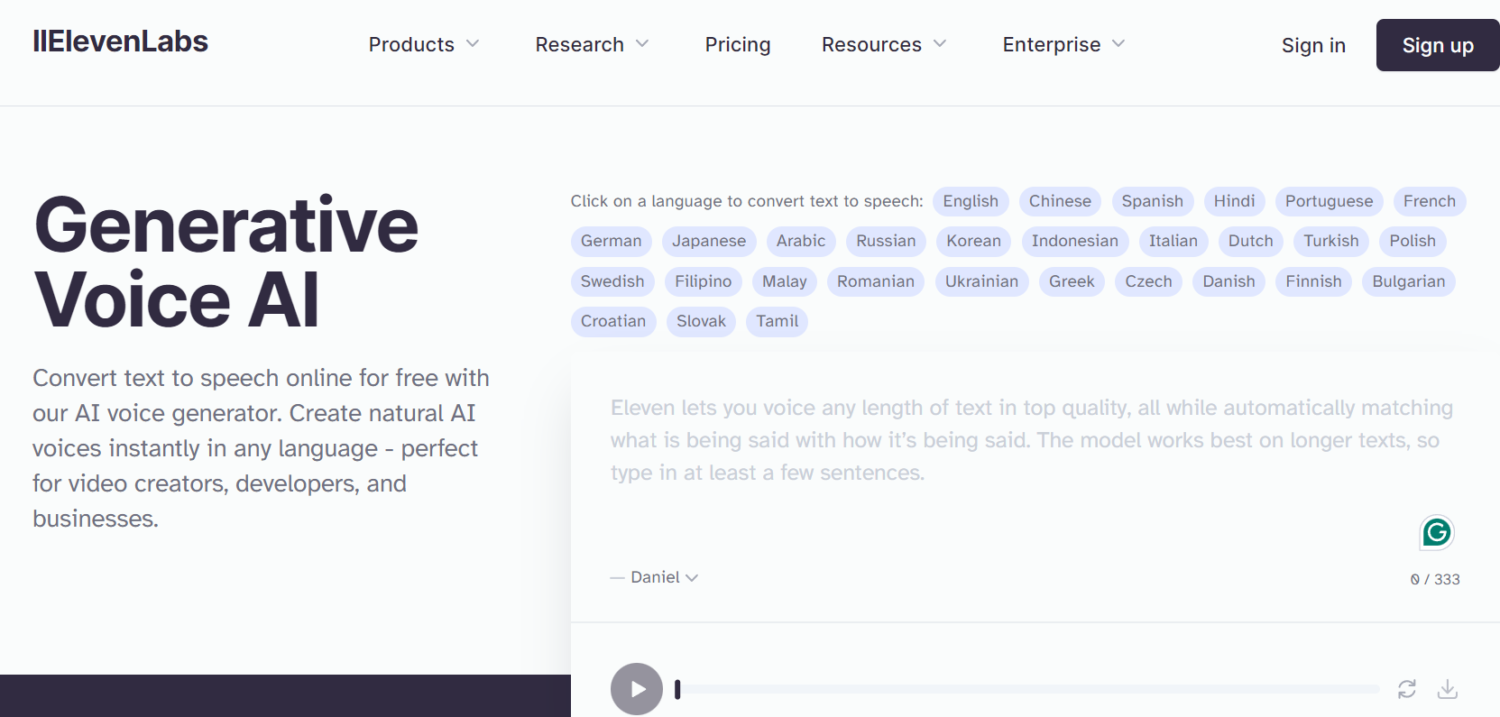Click the regenerate speech icon
Viewport: 1500px width, 717px height.
click(1407, 688)
